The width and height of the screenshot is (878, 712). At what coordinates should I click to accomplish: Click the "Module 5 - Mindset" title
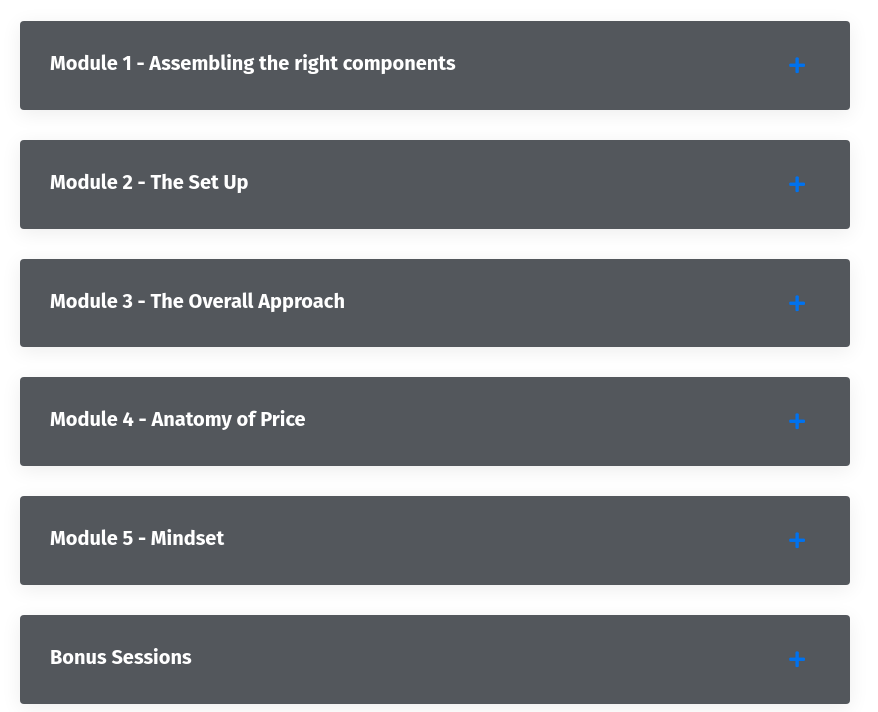click(x=137, y=539)
